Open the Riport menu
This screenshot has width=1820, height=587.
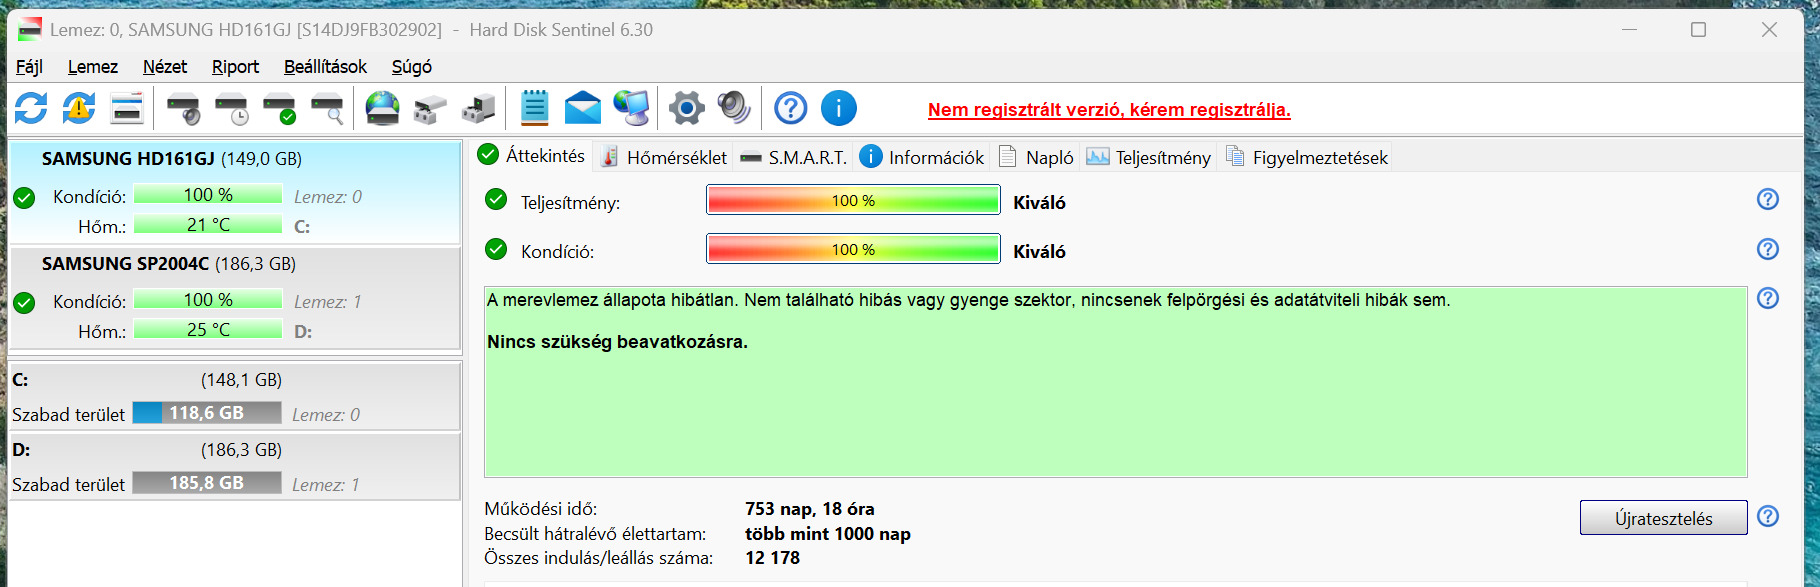point(235,67)
